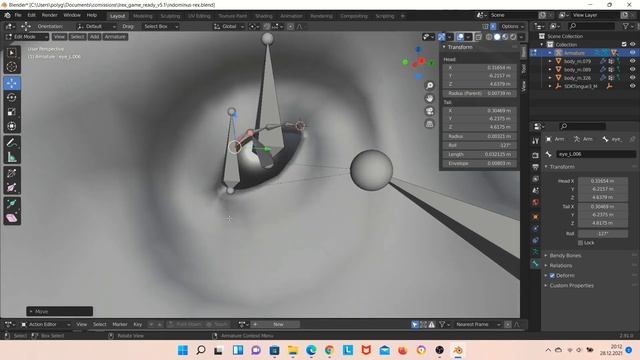Activate the Scale tool
This screenshot has width=640, height=360.
(x=11, y=112)
